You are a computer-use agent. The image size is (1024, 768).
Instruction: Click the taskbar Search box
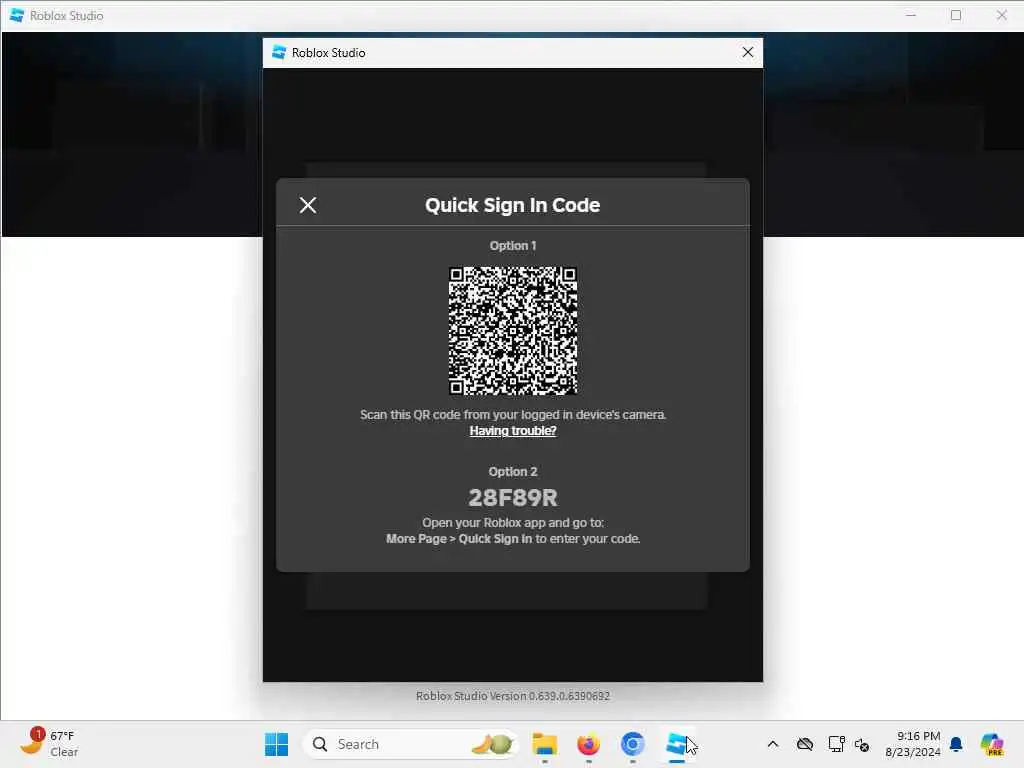pos(411,744)
